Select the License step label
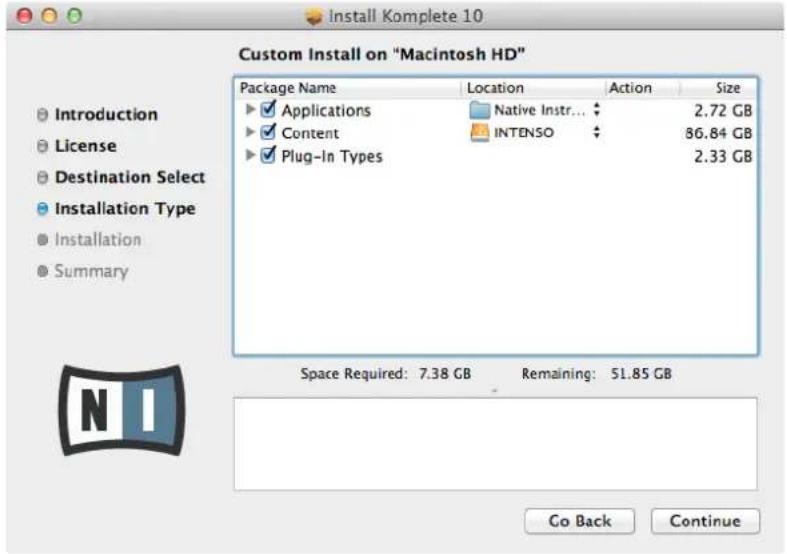 pos(85,146)
